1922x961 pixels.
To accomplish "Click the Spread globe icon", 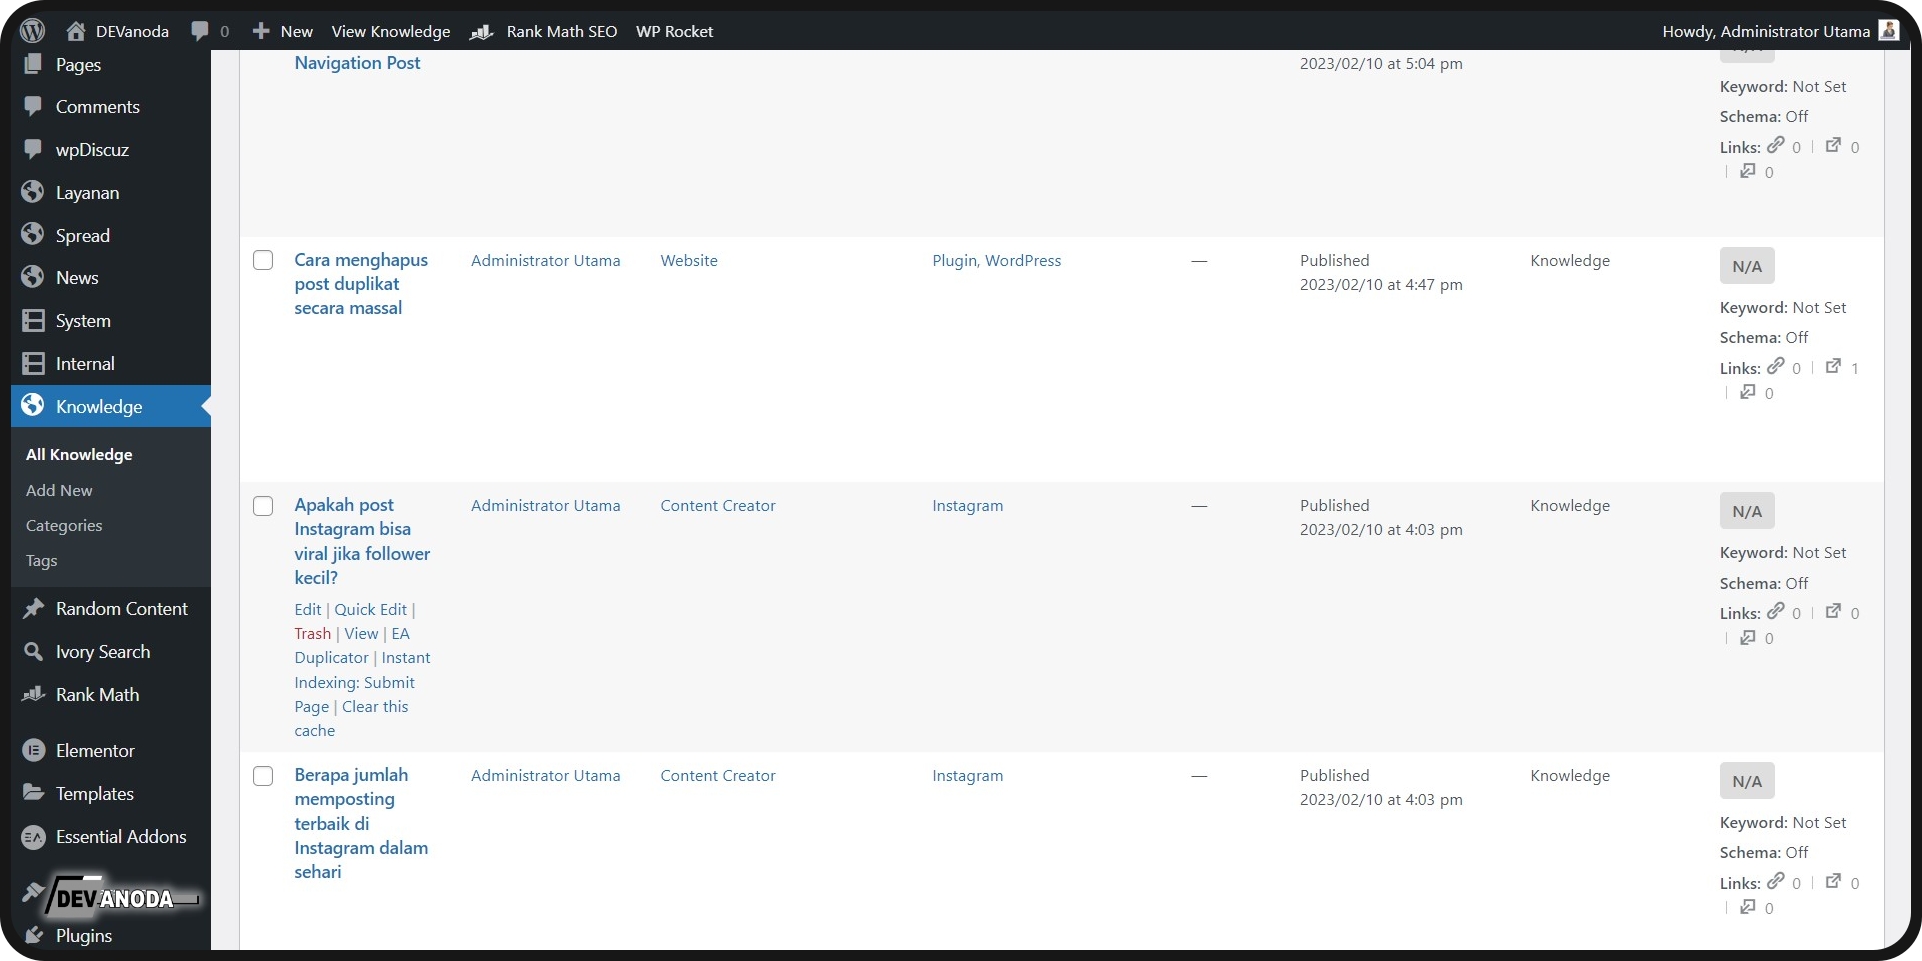I will pos(33,235).
